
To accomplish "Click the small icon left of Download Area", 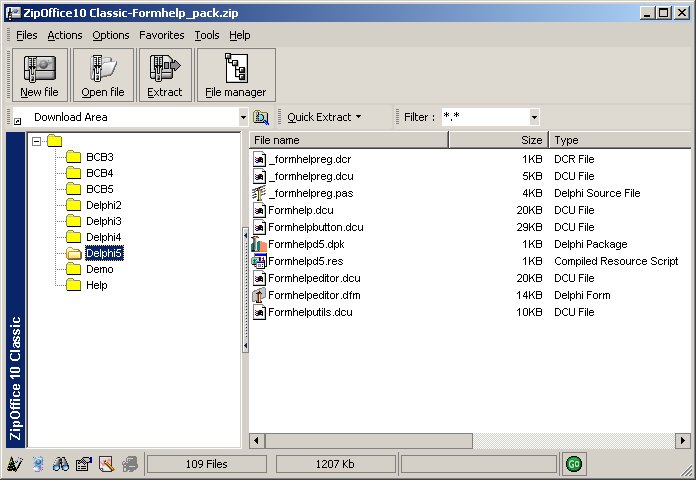I will 17,121.
